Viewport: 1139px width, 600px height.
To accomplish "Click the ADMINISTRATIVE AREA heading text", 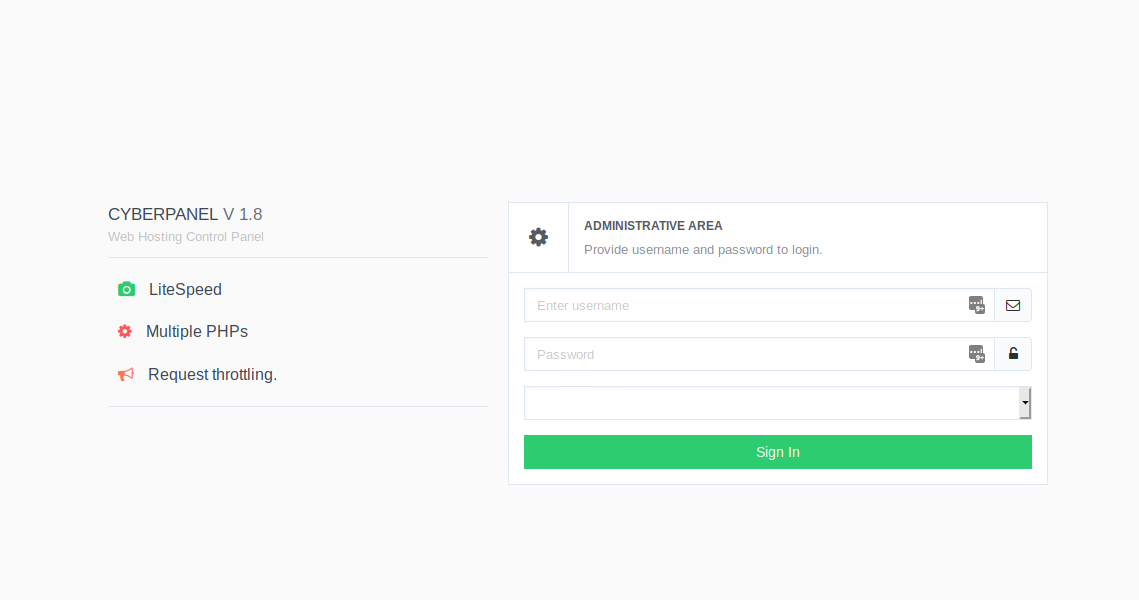I will point(653,225).
